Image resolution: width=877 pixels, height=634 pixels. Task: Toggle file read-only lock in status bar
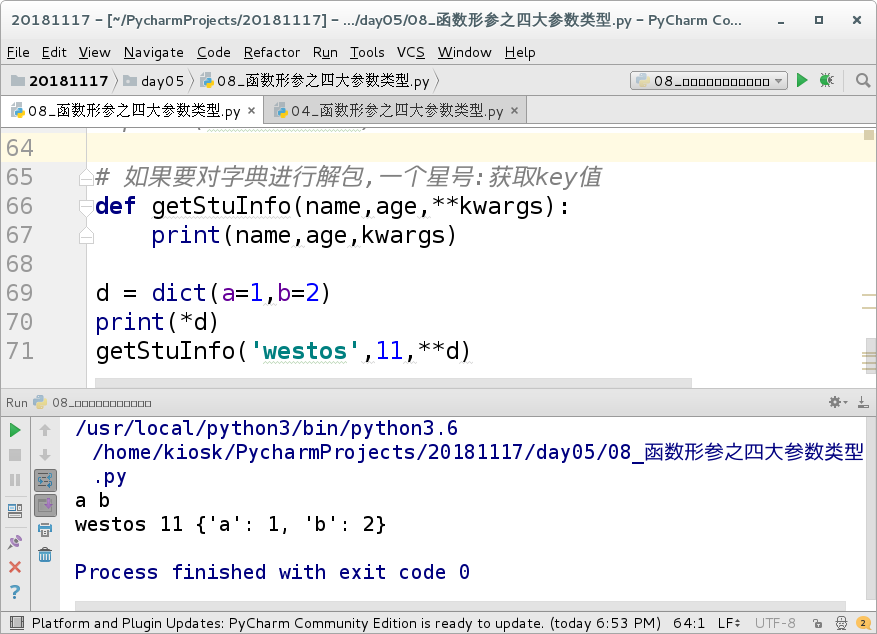(818, 623)
